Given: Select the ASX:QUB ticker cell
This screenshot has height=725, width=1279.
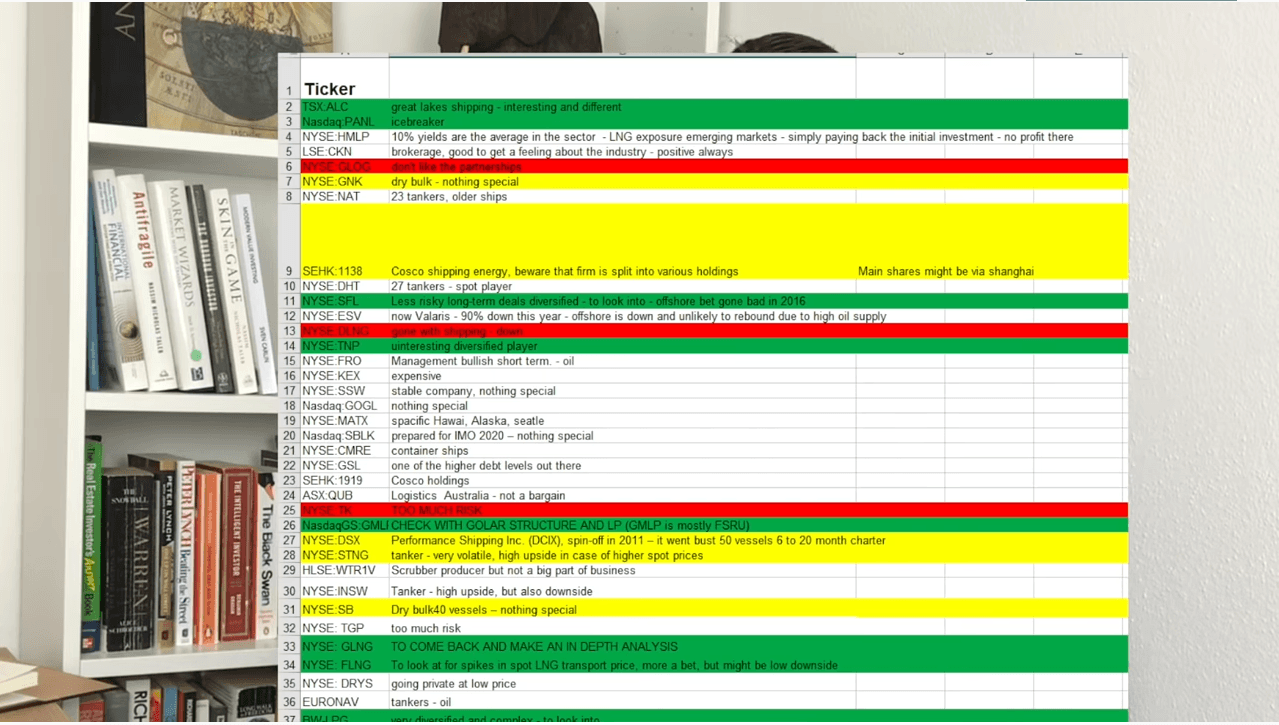Looking at the screenshot, I should coord(328,496).
